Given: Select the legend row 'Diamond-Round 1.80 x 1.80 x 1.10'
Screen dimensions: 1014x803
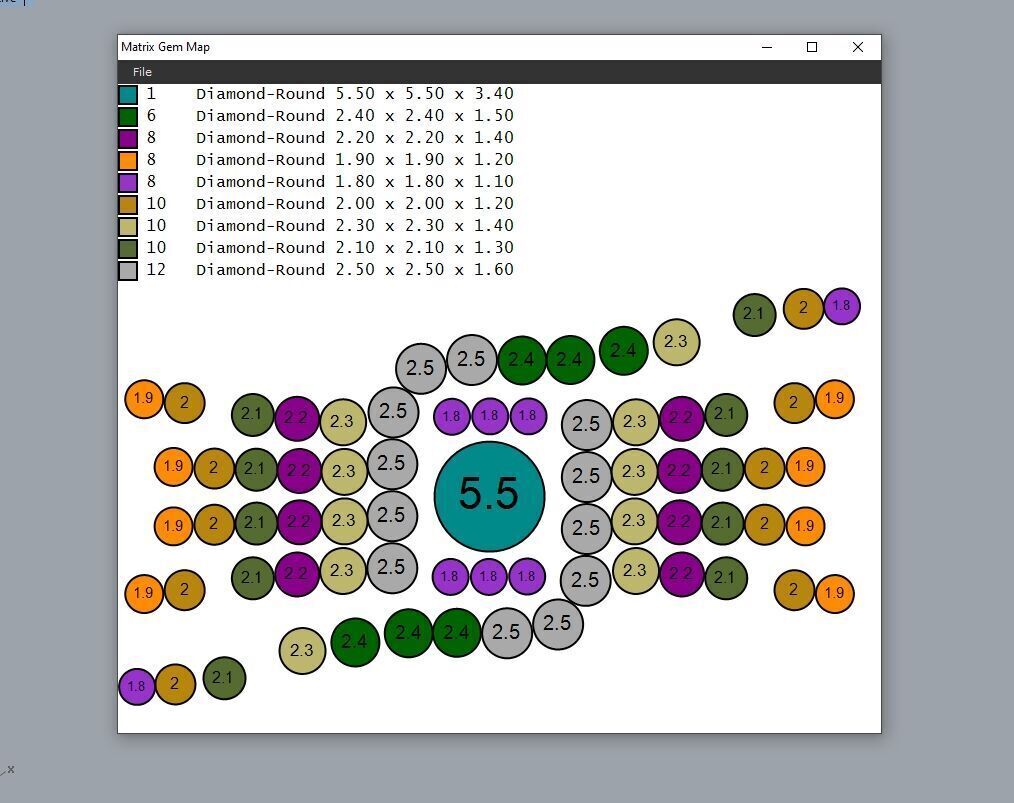Looking at the screenshot, I should pyautogui.click(x=355, y=182).
